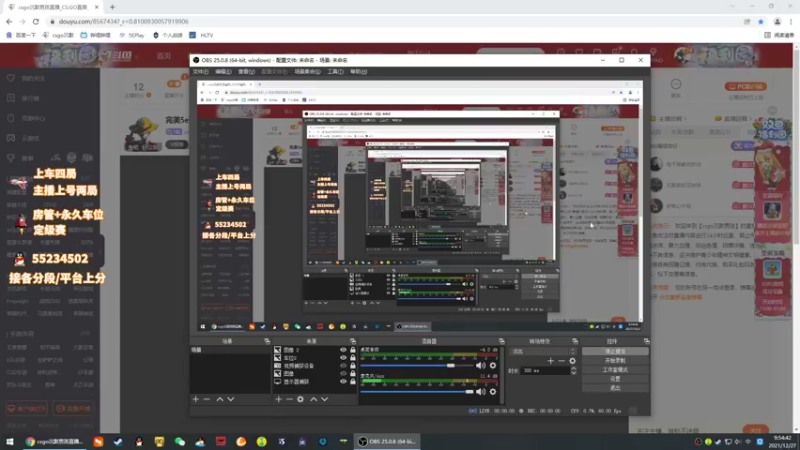Image resolution: width=800 pixels, height=450 pixels.
Task: Open transition properties gear icon
Action: click(572, 361)
